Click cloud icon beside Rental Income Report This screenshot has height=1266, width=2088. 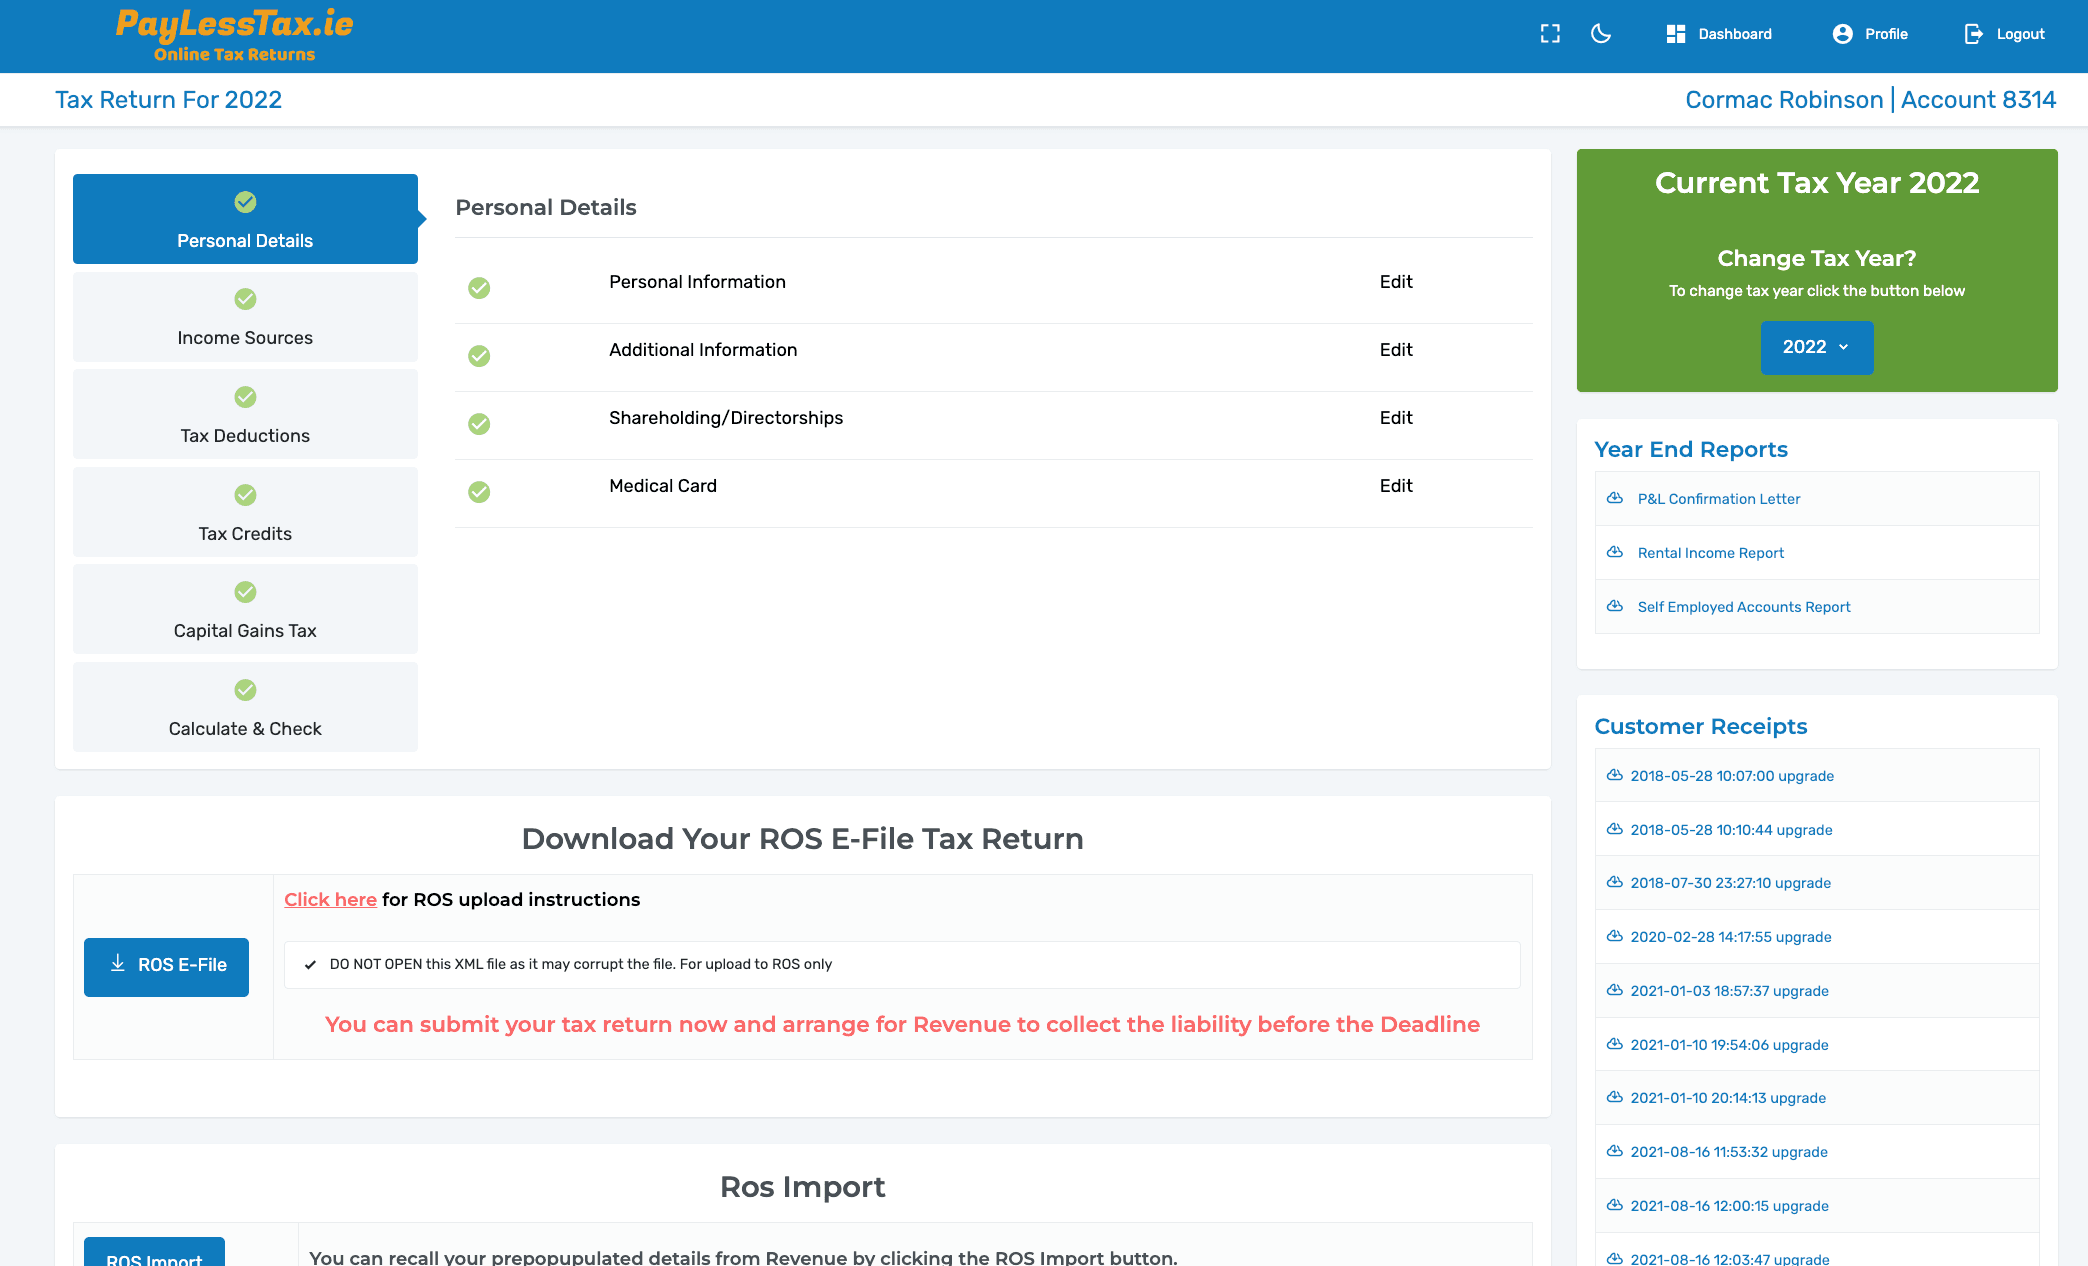click(1614, 552)
